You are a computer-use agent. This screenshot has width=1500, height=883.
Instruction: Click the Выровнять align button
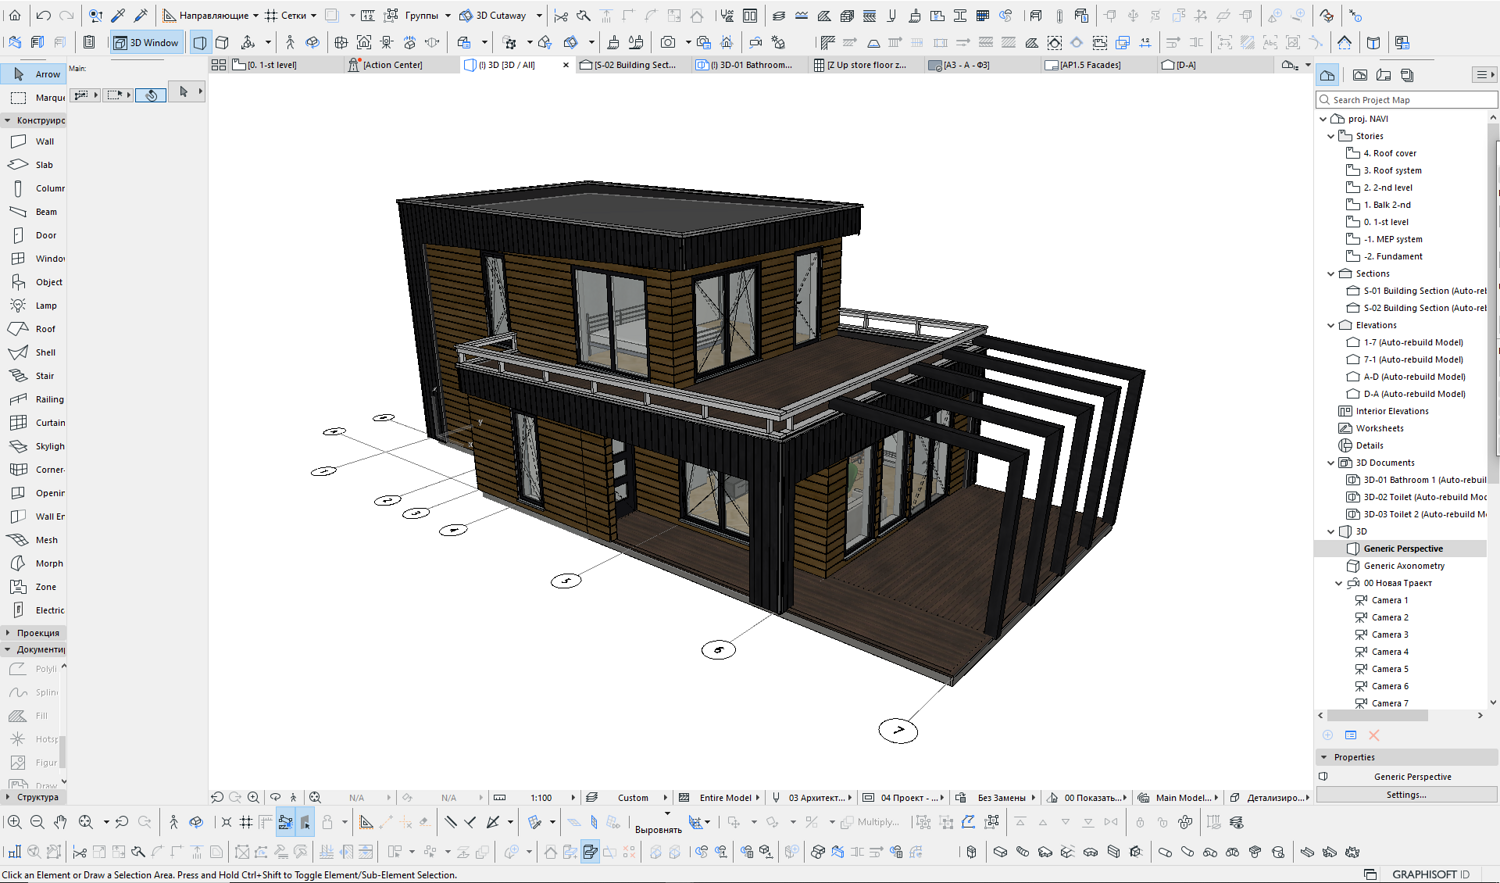tap(658, 829)
